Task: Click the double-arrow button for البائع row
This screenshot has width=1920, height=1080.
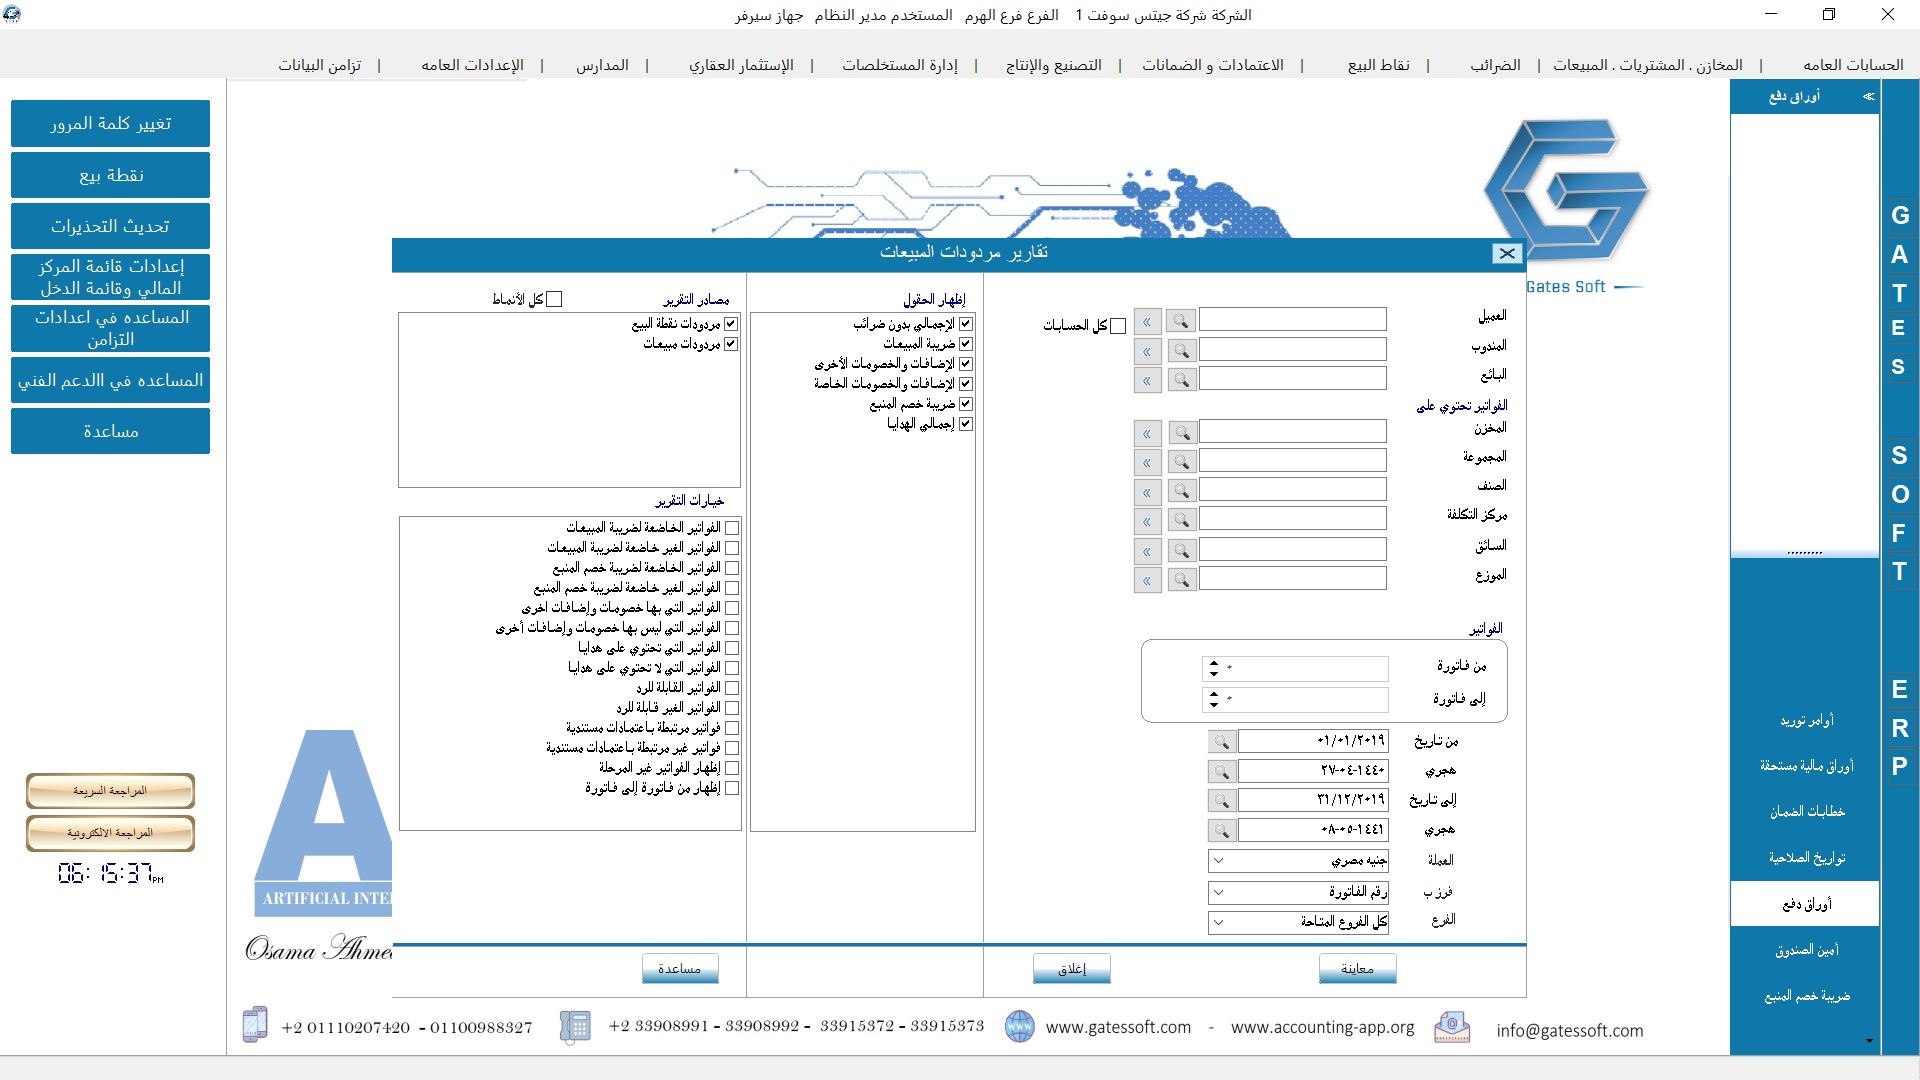Action: pos(1147,380)
